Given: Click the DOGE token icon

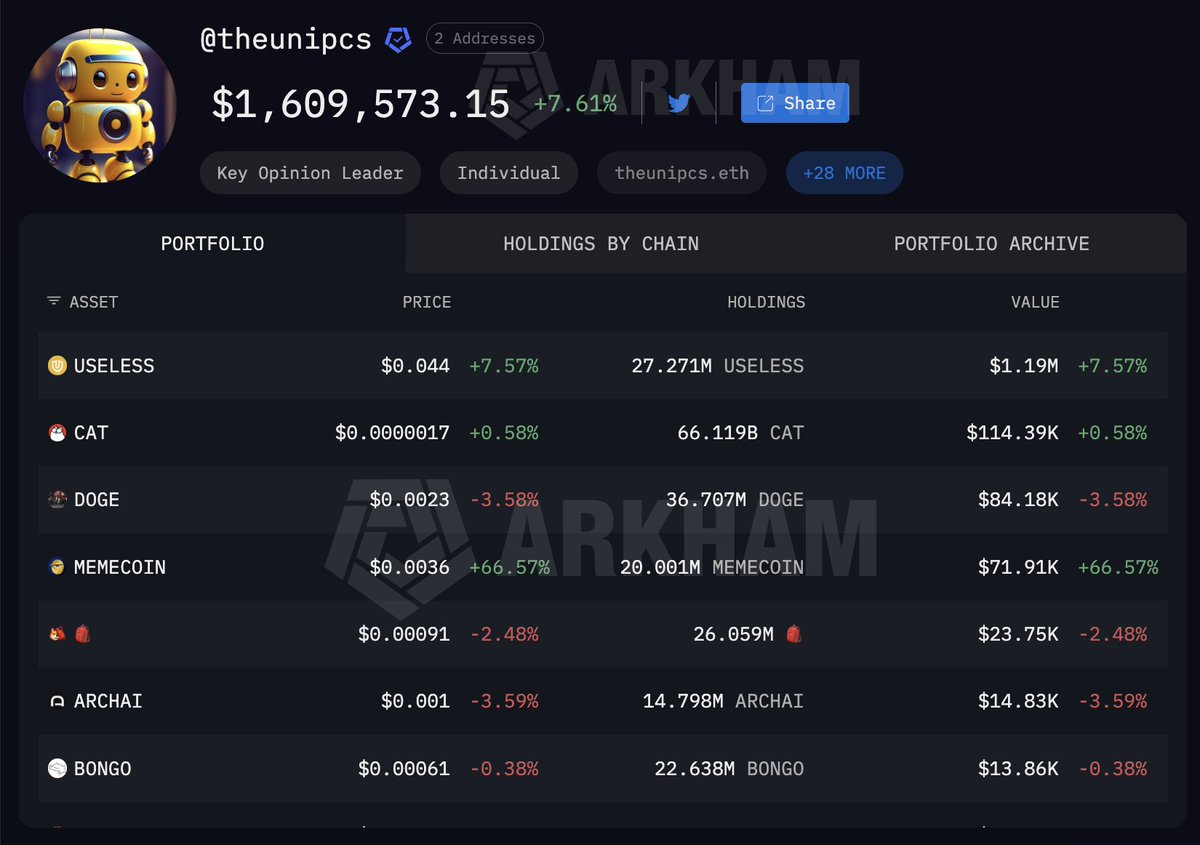Looking at the screenshot, I should coord(58,500).
